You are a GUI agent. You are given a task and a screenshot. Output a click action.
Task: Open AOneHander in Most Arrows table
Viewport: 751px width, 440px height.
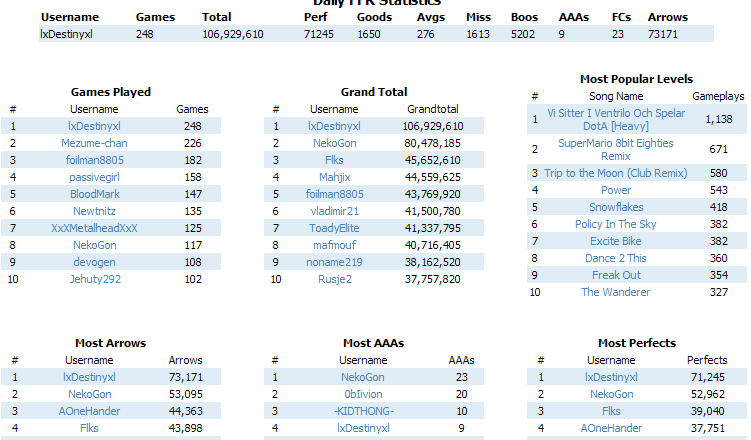(90, 411)
